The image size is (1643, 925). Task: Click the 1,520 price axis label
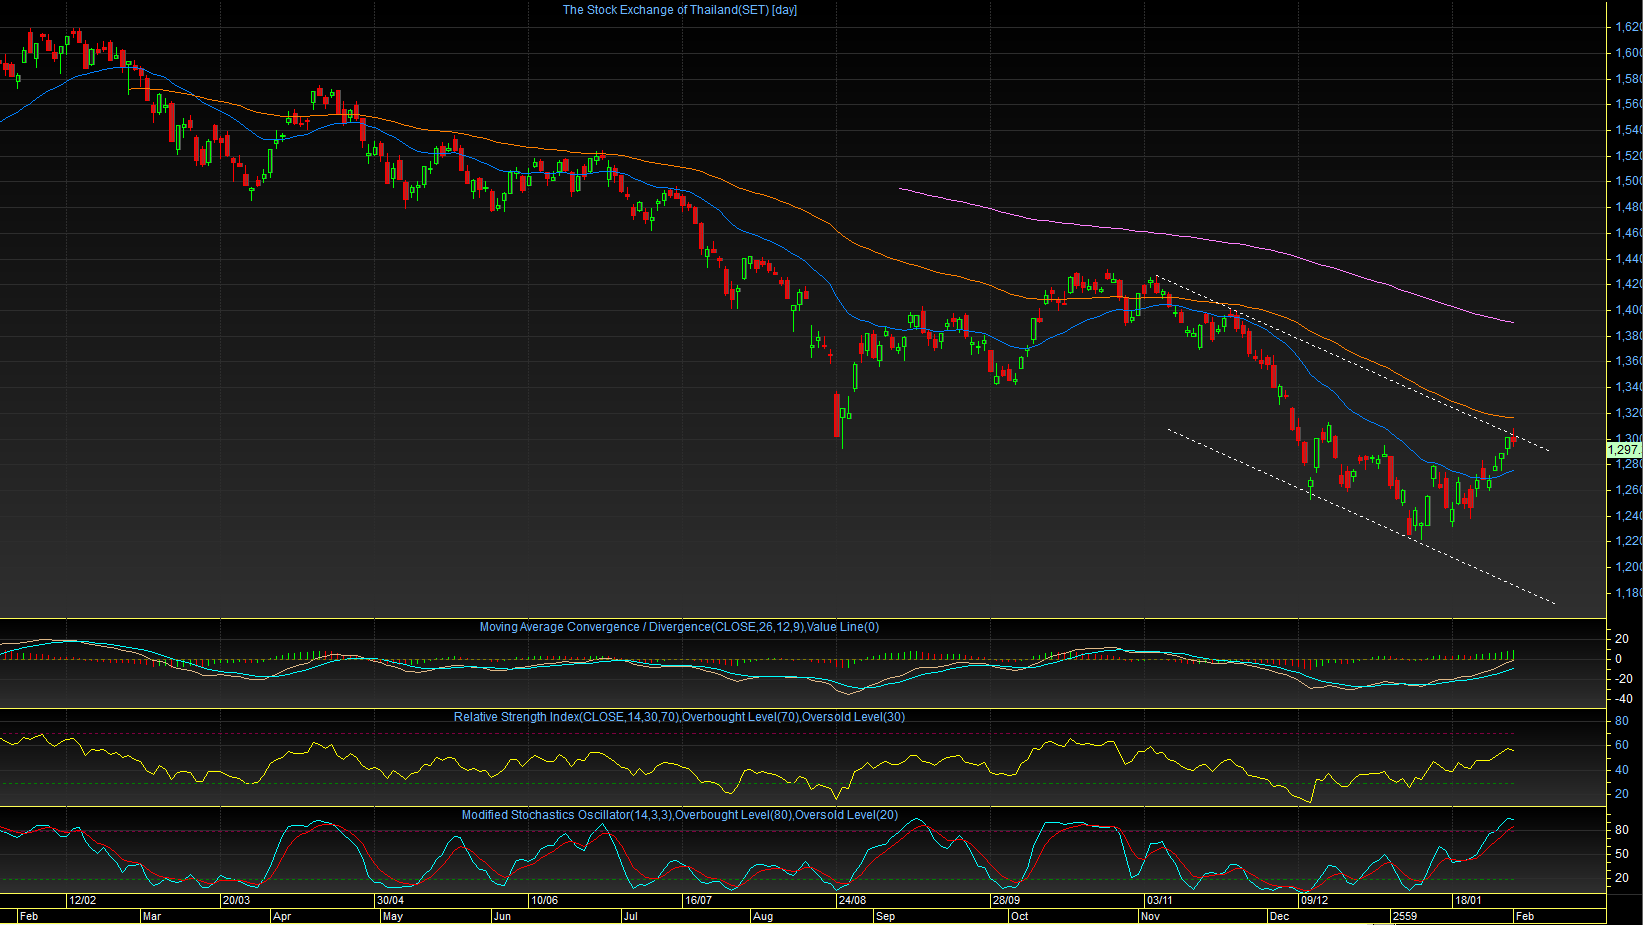coord(1628,156)
